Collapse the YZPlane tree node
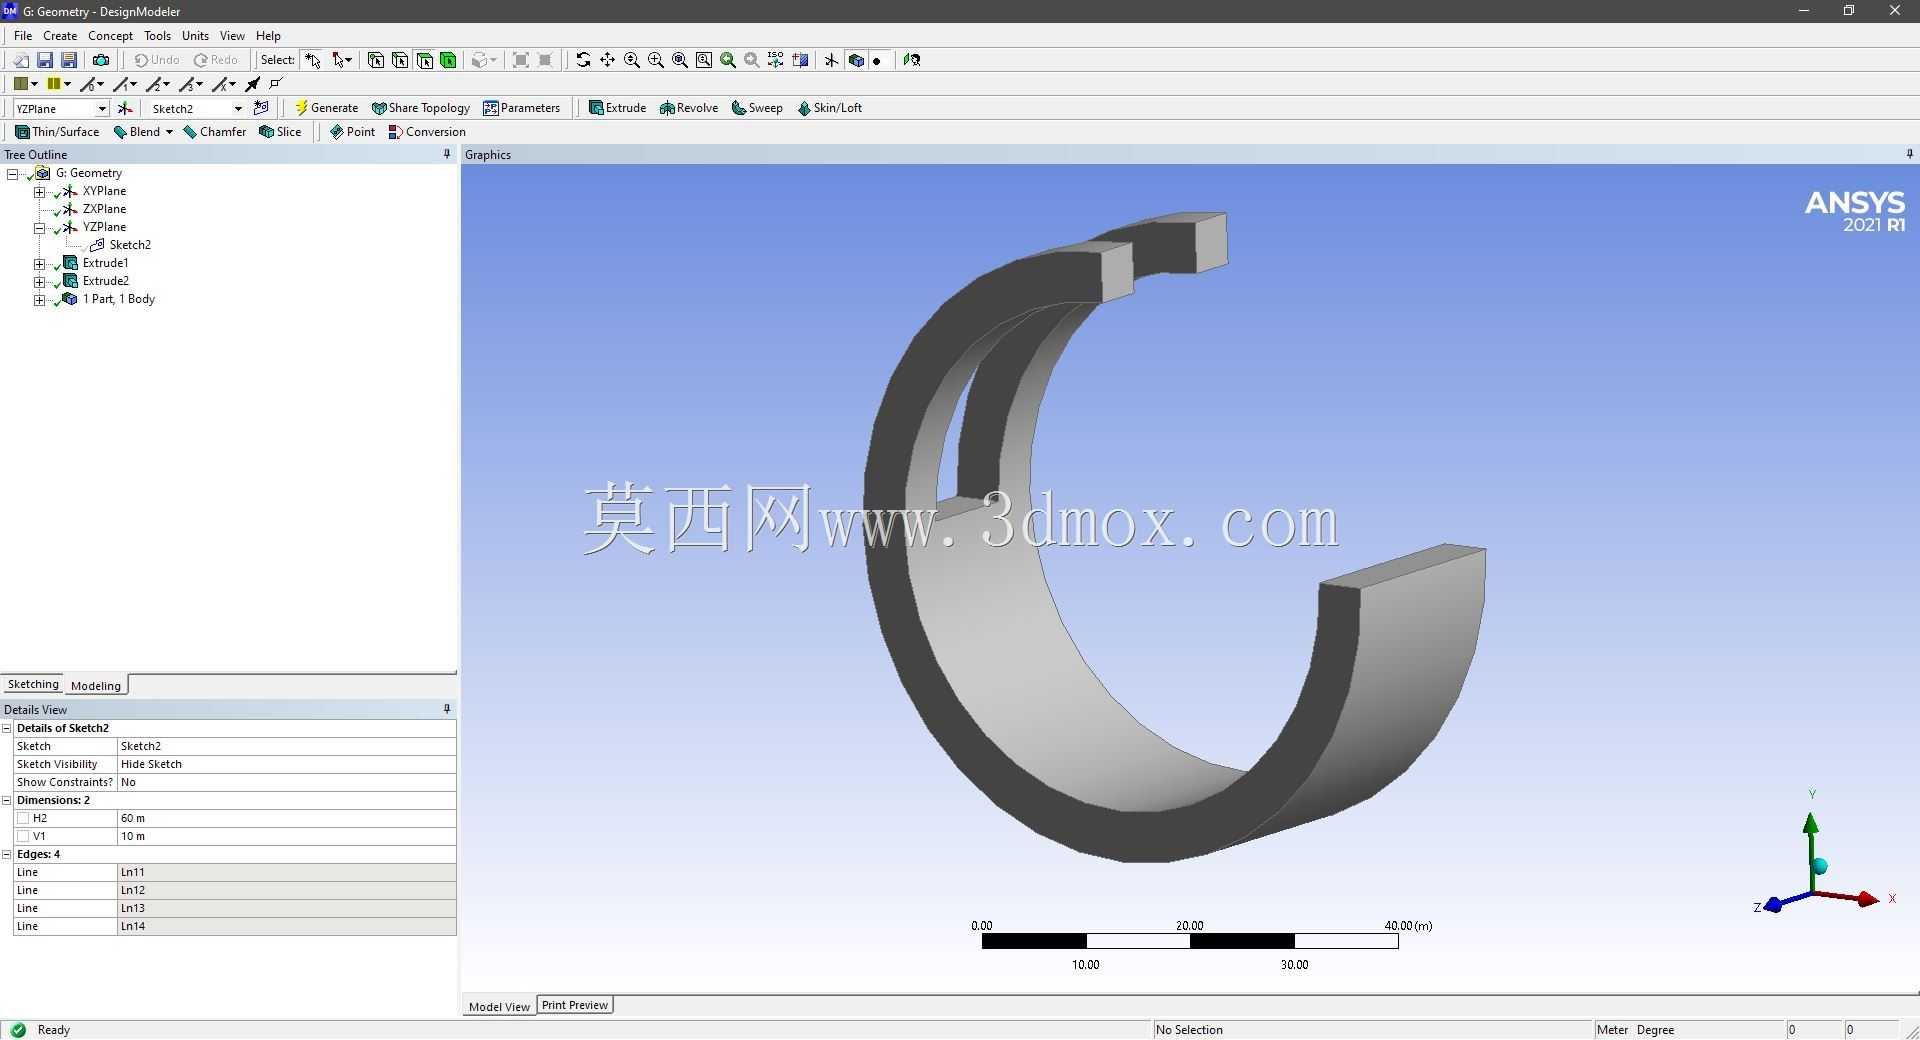Viewport: 1920px width, 1040px height. (x=40, y=227)
